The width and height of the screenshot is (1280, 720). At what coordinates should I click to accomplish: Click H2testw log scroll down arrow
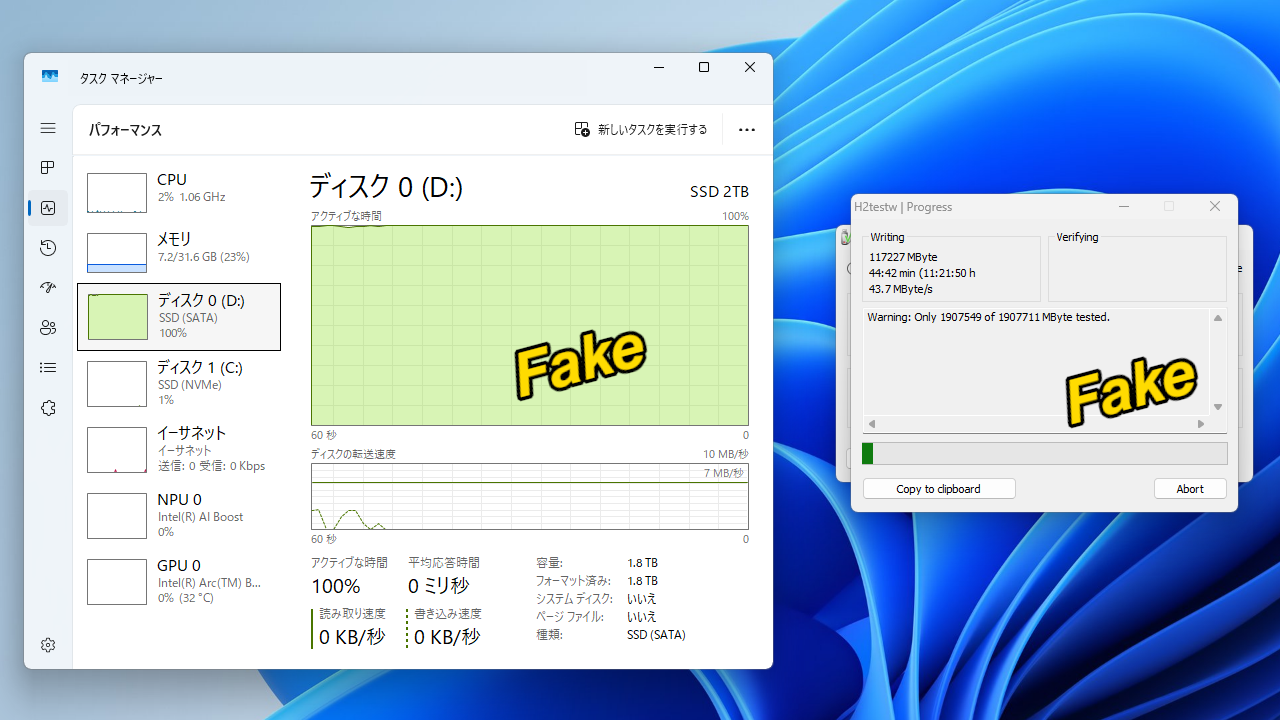point(1218,407)
